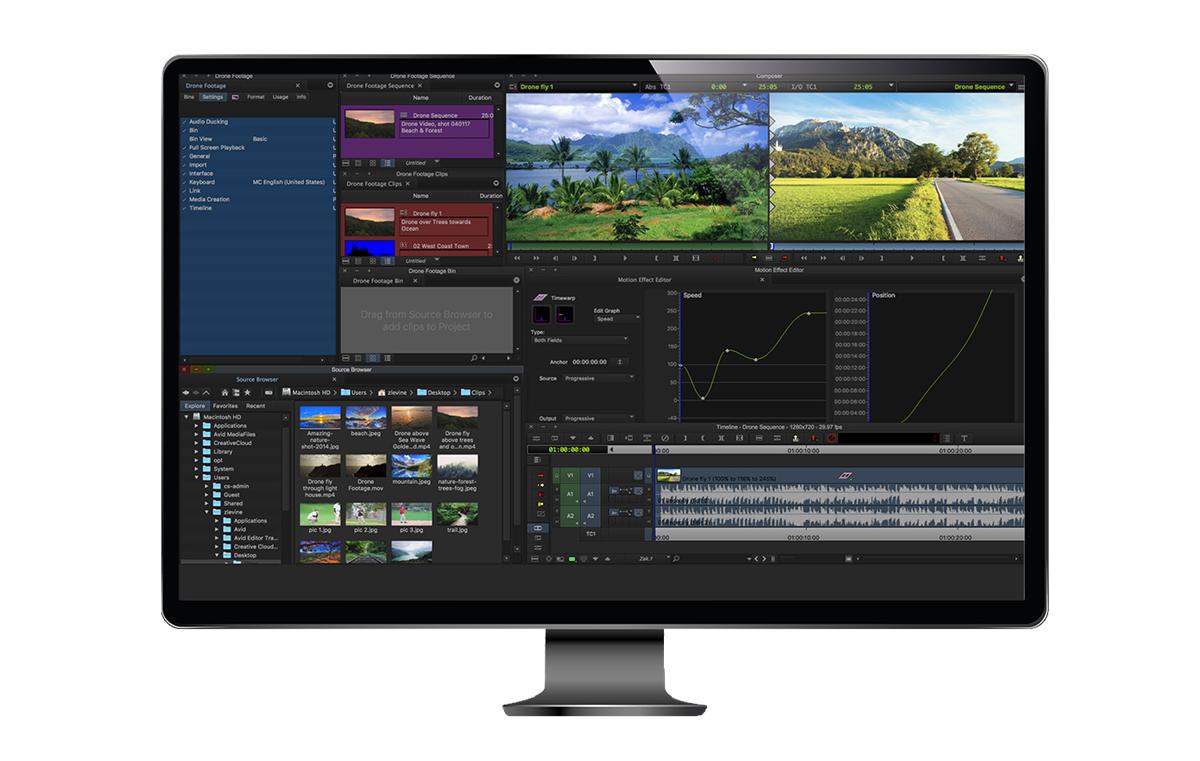Switch Drone Footage Sequence bin to frame view

373,162
